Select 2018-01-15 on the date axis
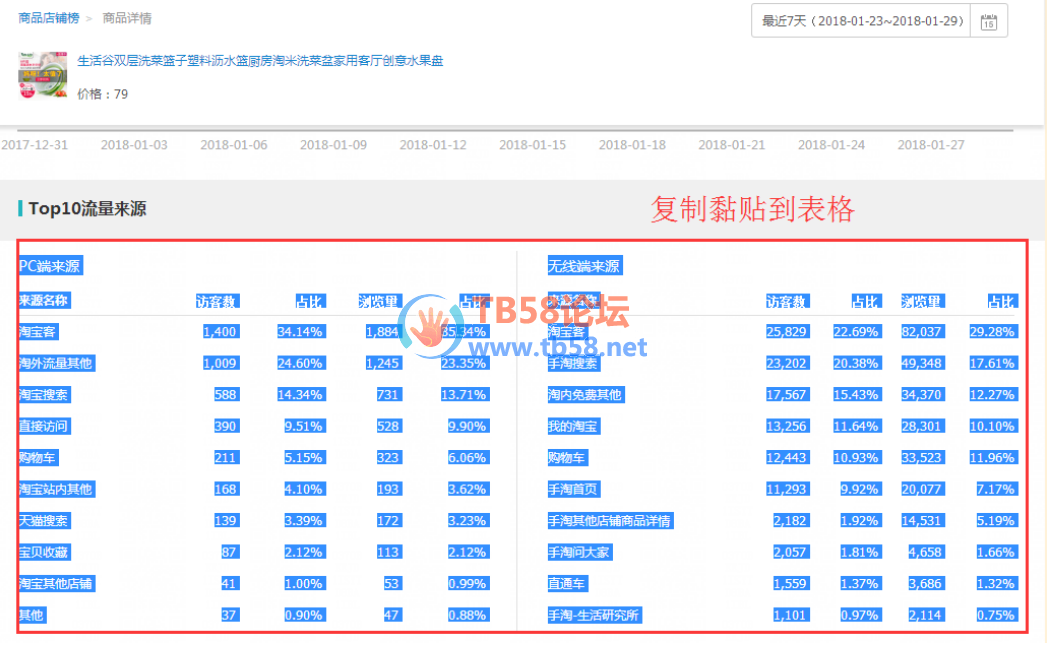 point(532,145)
